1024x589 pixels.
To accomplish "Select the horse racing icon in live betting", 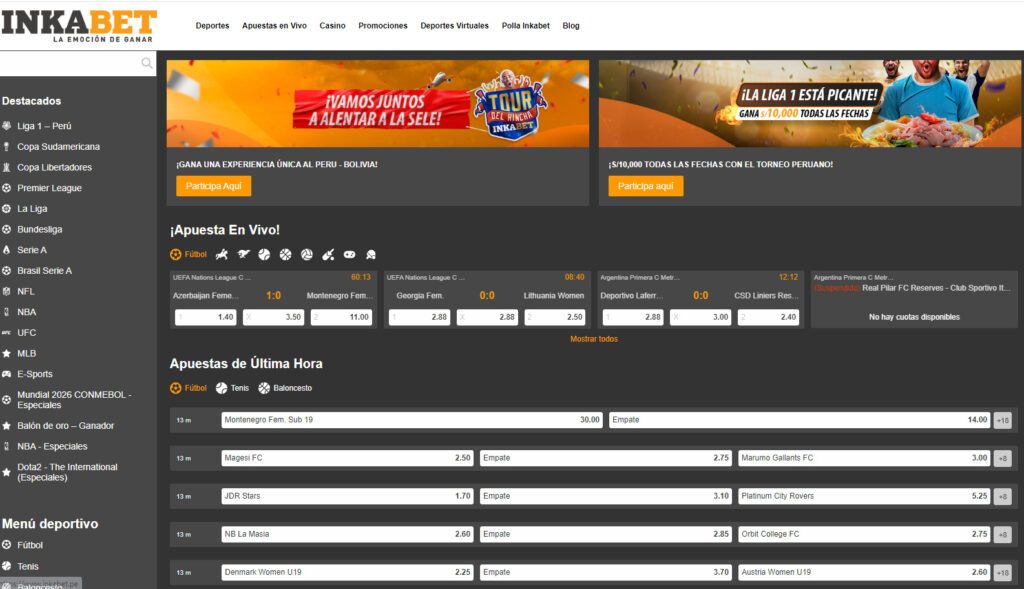I will pos(222,255).
